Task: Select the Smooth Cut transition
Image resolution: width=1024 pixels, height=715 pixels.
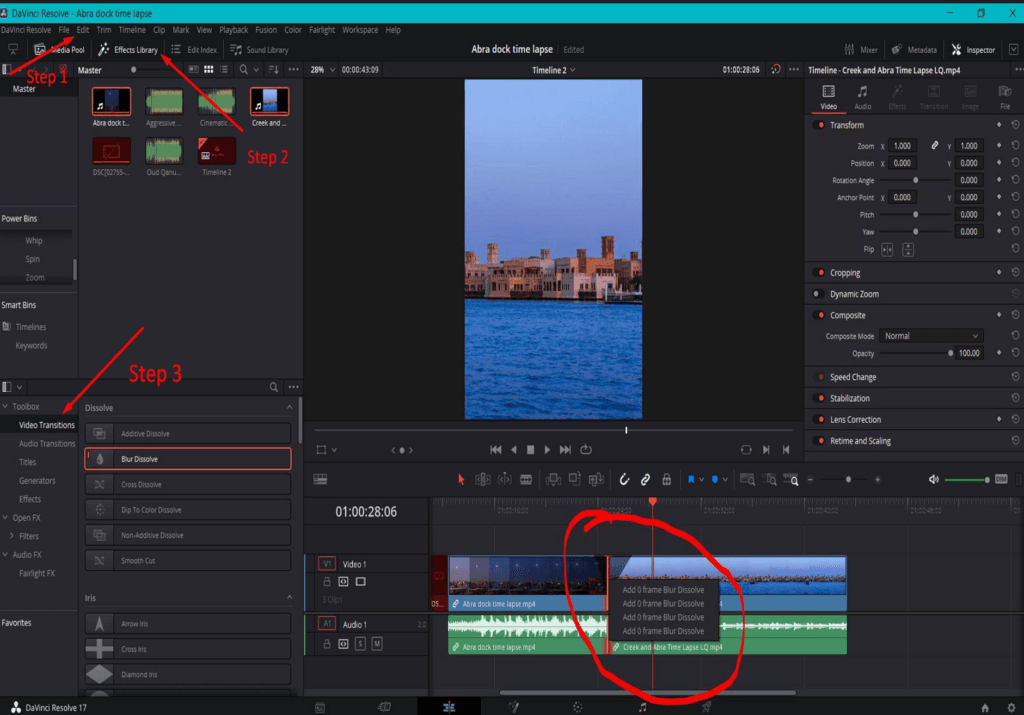Action: 188,561
